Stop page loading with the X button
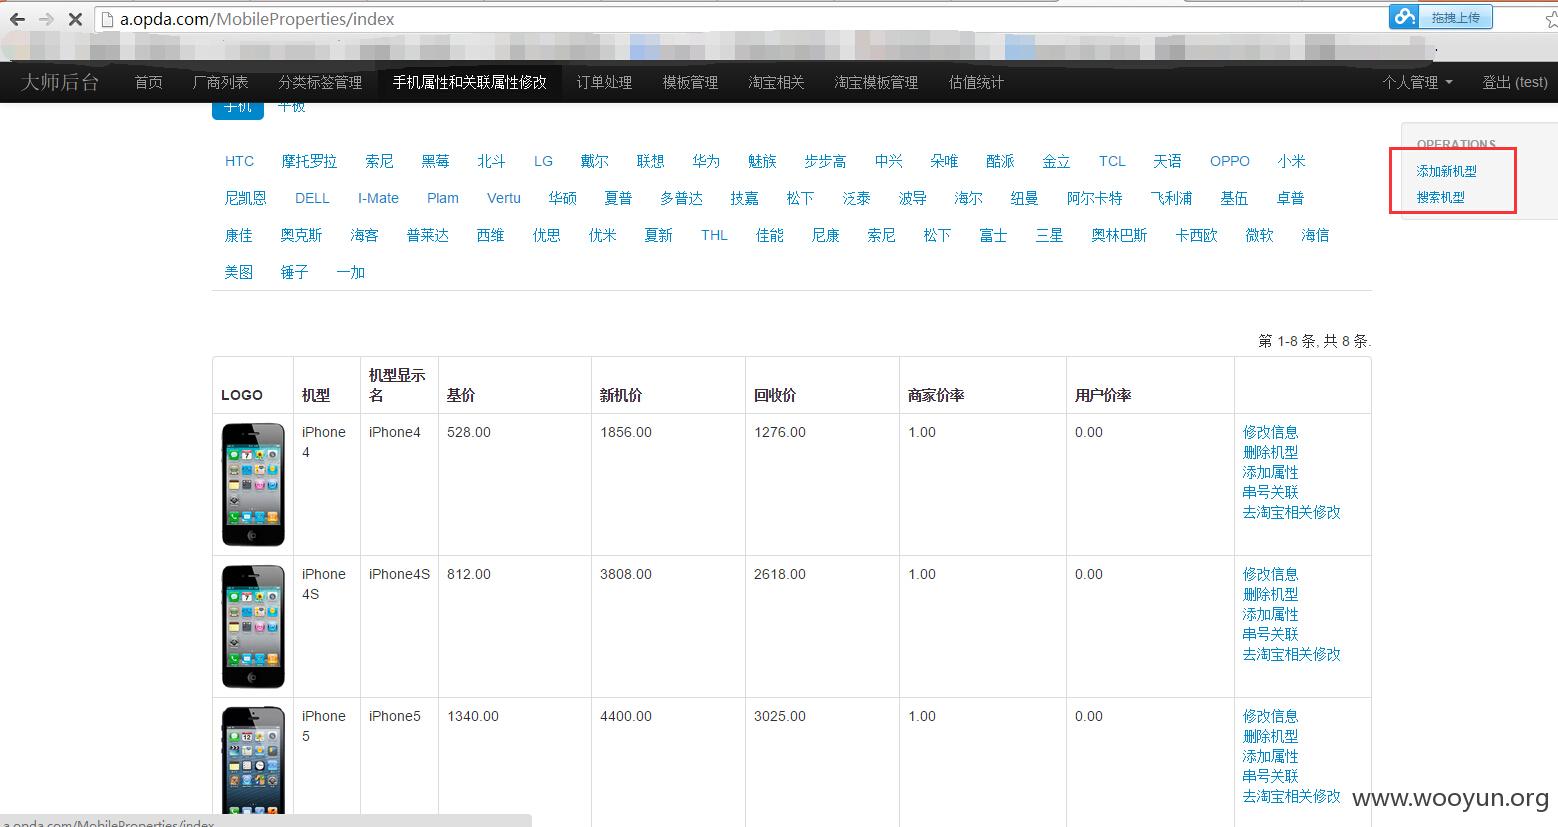Image resolution: width=1558 pixels, height=827 pixels. pyautogui.click(x=76, y=19)
